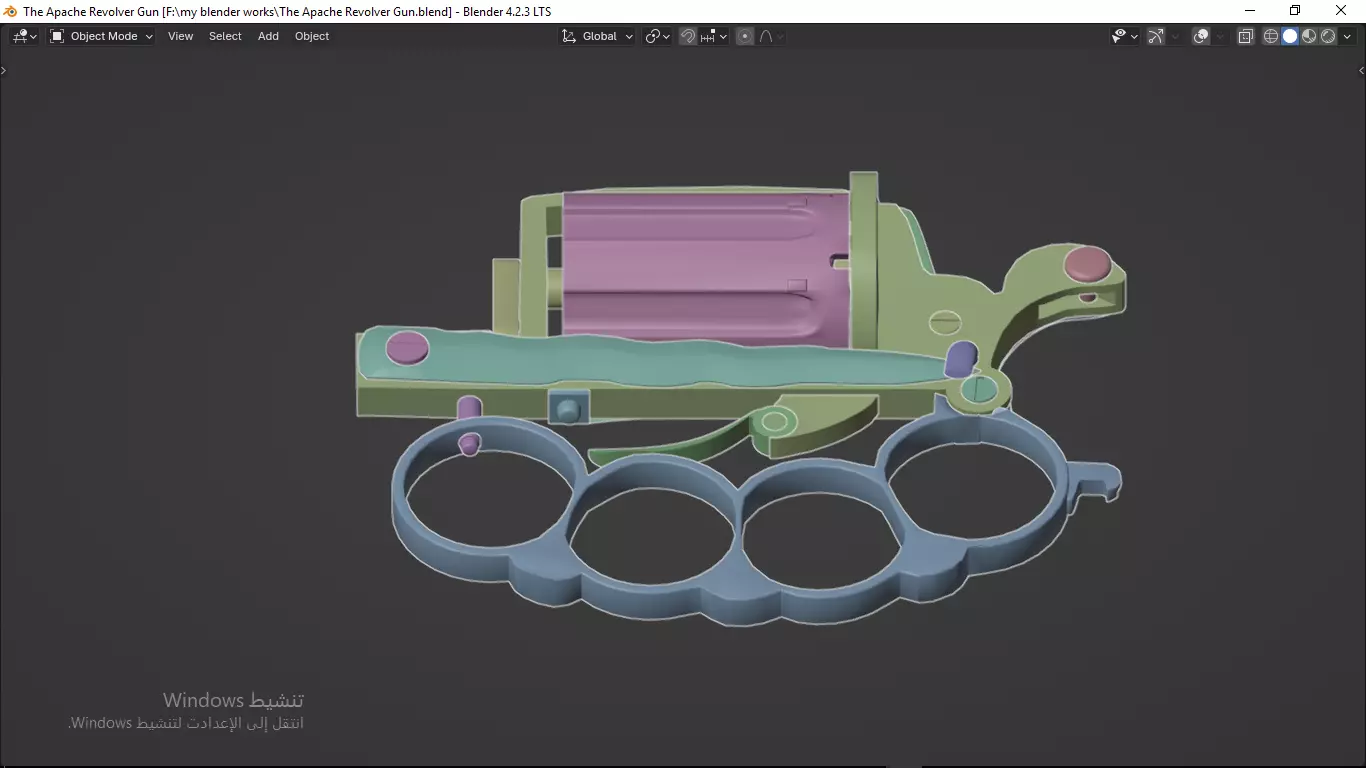Open the overlay options dropdown arrow

click(1220, 36)
